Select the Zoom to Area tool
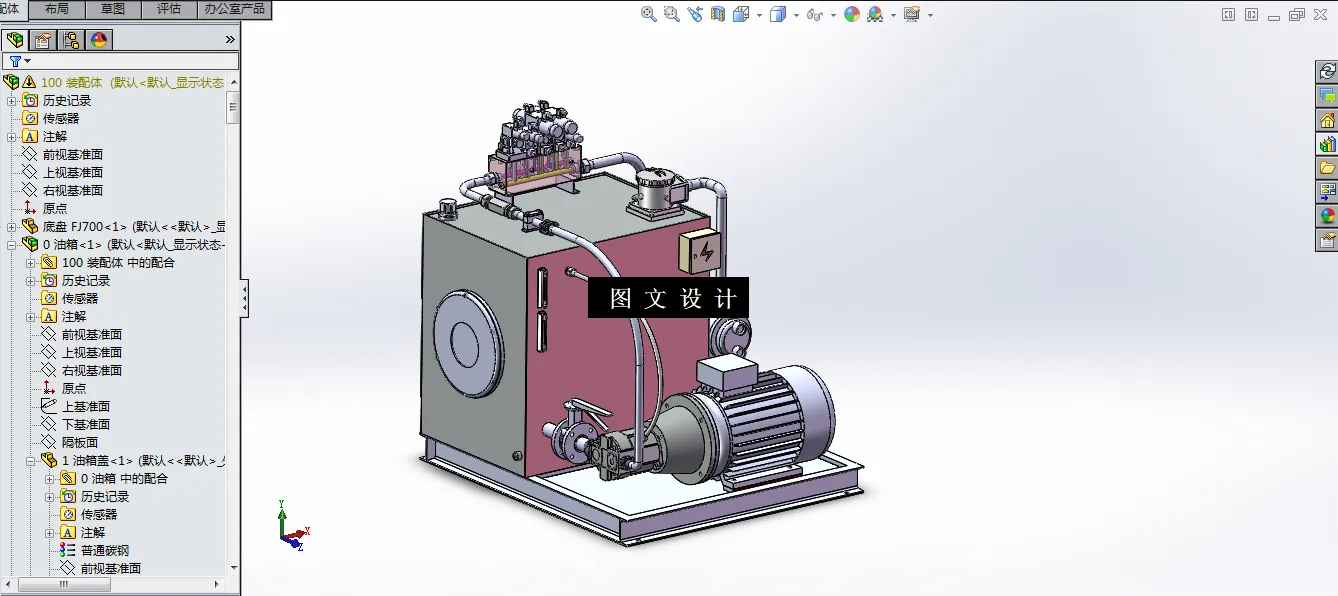Screen dimensions: 1338x596 pos(672,14)
